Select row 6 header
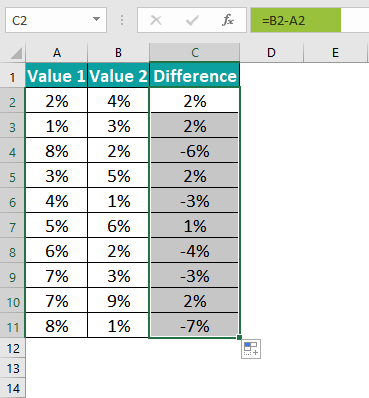Viewport: 369px width, 398px height. [x=13, y=202]
